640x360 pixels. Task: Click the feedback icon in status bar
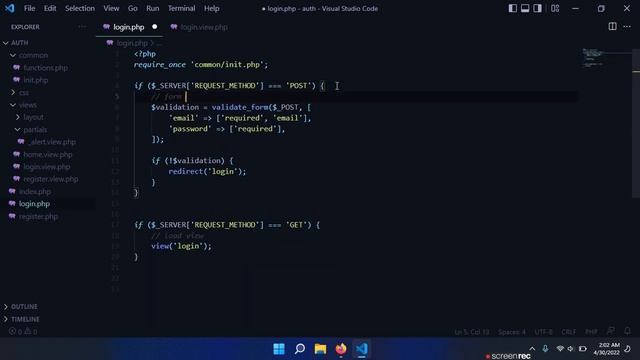pyautogui.click(x=611, y=331)
